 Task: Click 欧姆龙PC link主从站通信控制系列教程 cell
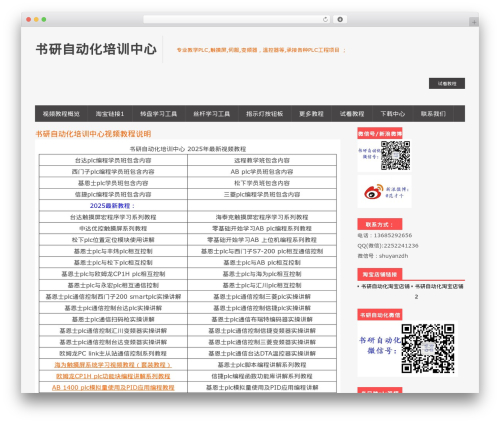tap(113, 353)
